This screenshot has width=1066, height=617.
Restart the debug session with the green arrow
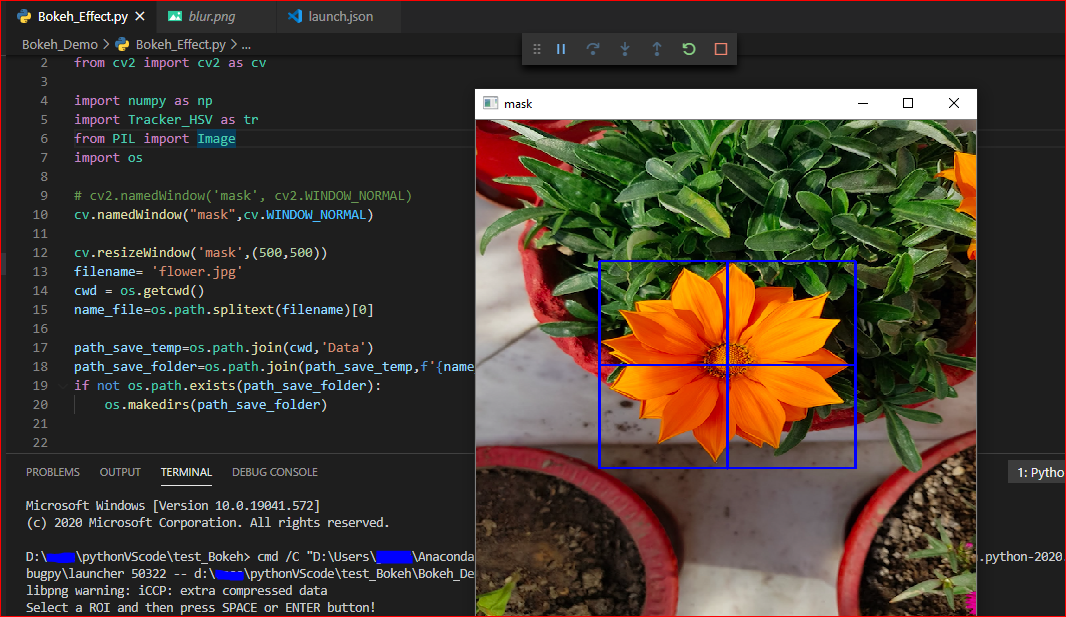[x=689, y=49]
